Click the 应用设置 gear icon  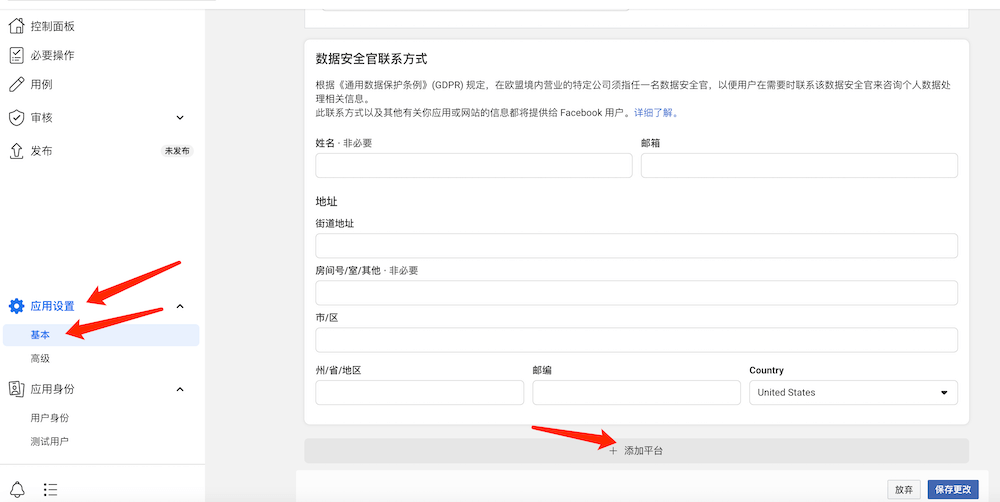point(16,306)
